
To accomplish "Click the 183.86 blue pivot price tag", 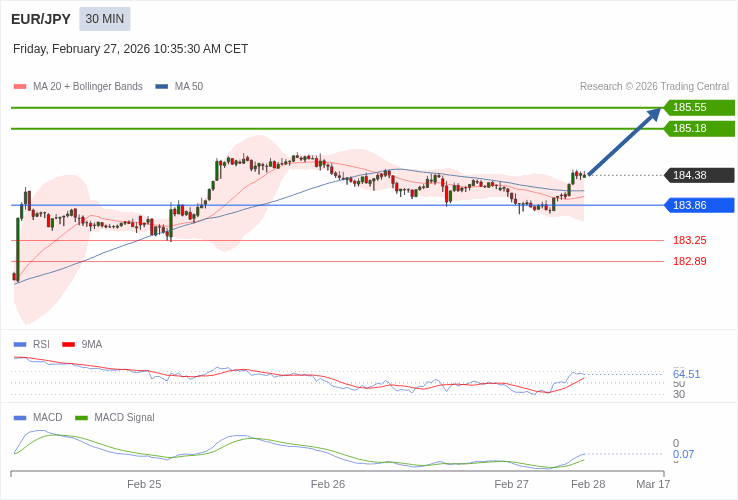I will (x=698, y=205).
